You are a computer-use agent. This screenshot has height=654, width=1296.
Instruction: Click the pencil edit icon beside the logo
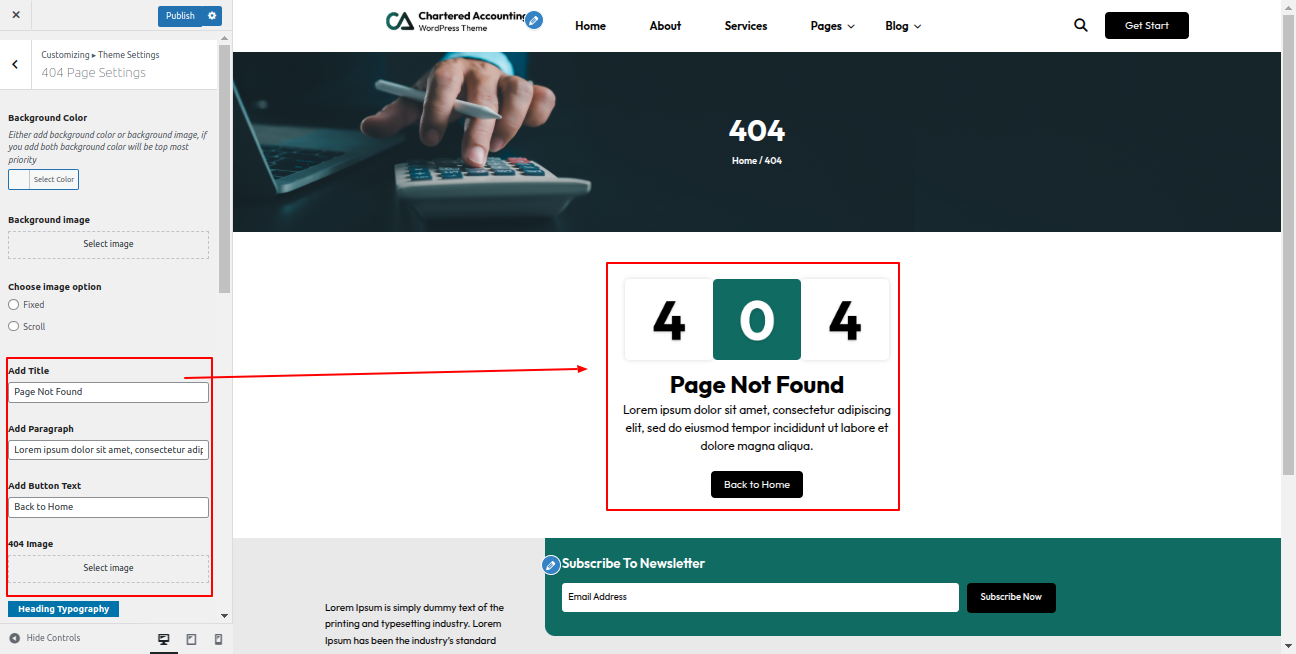pos(534,20)
